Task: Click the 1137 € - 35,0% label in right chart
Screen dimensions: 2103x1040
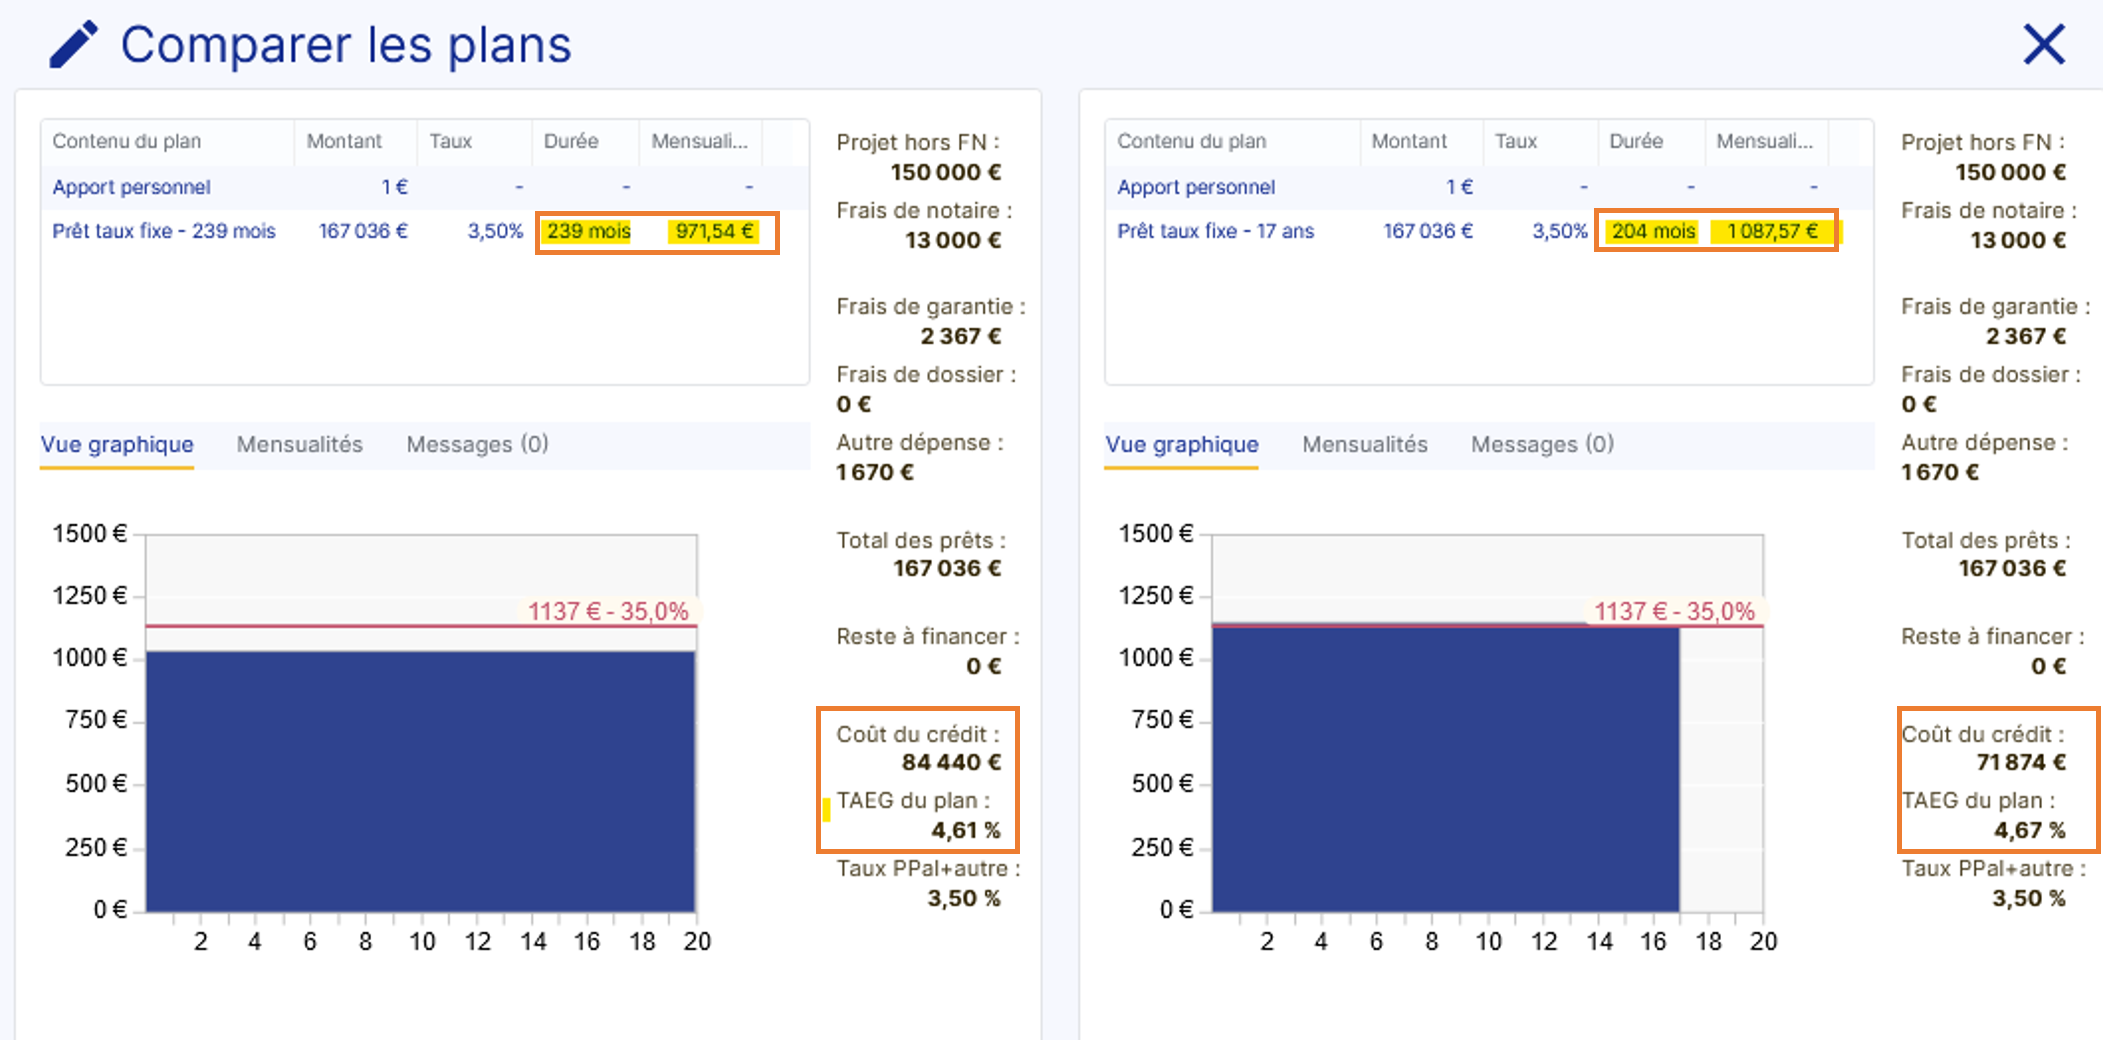Action: coord(1674,611)
